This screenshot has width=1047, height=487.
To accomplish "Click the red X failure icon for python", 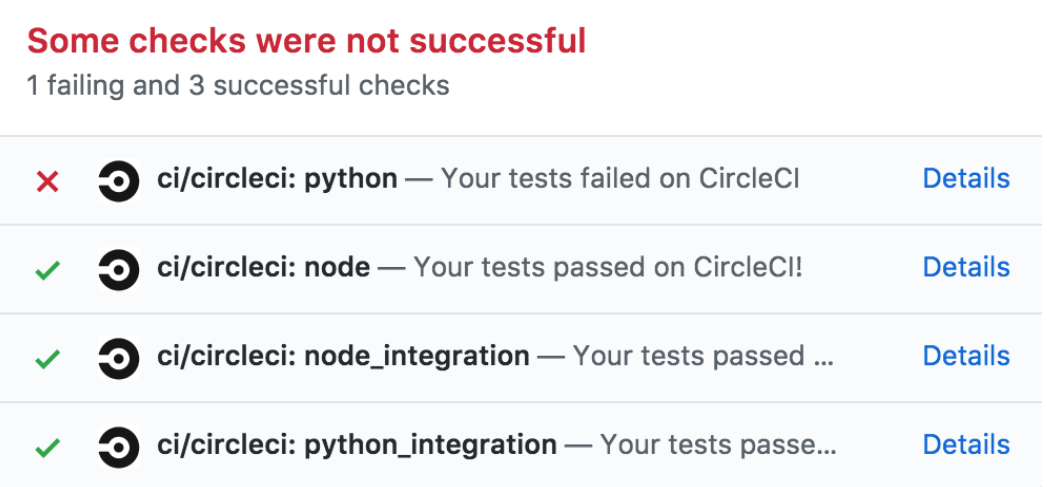I will 47,181.
